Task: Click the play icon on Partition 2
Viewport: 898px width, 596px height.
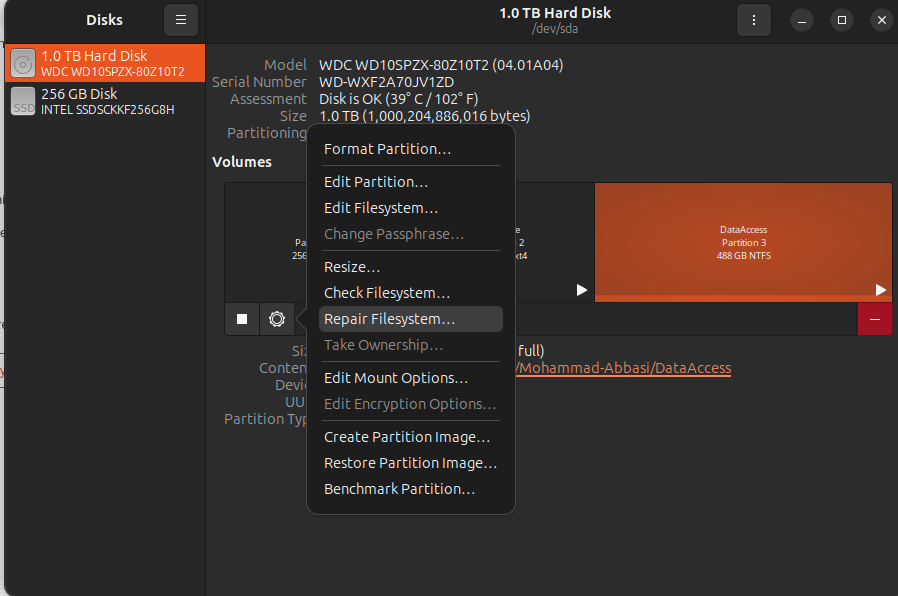Action: 582,290
